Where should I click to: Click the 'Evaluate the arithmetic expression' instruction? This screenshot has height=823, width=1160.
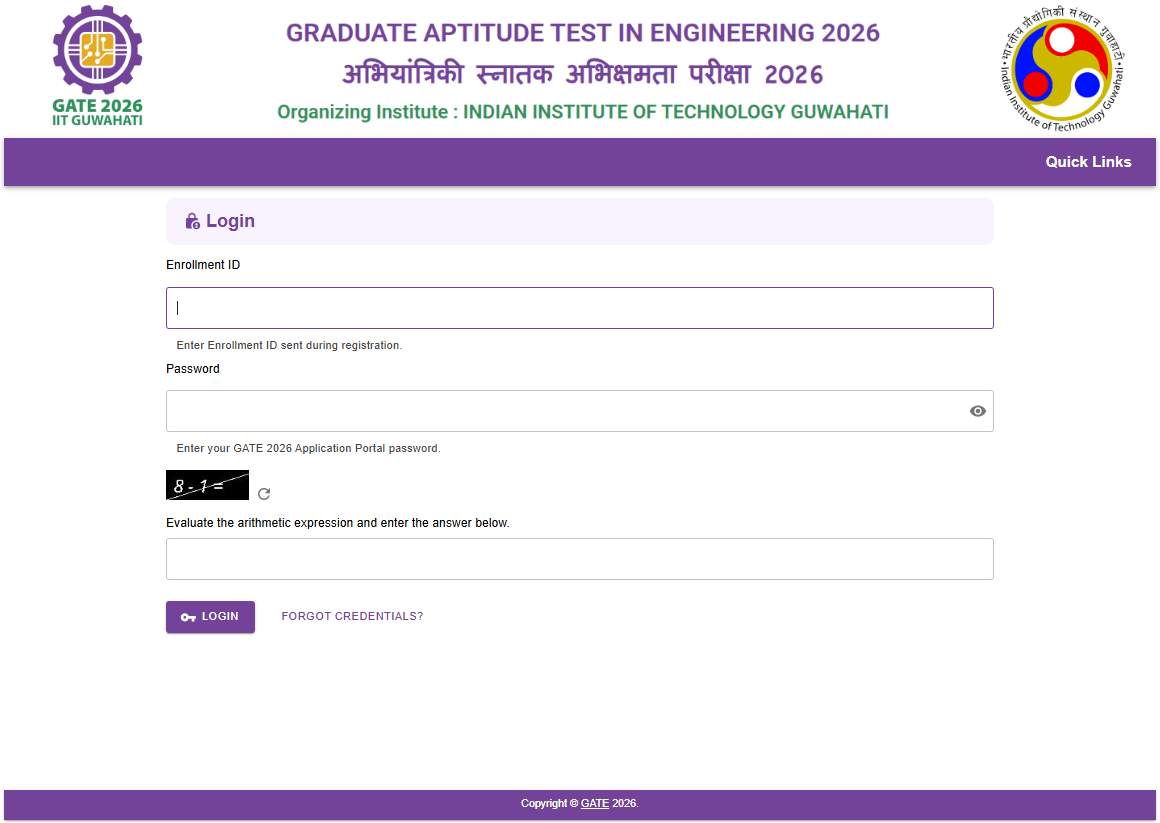337,523
